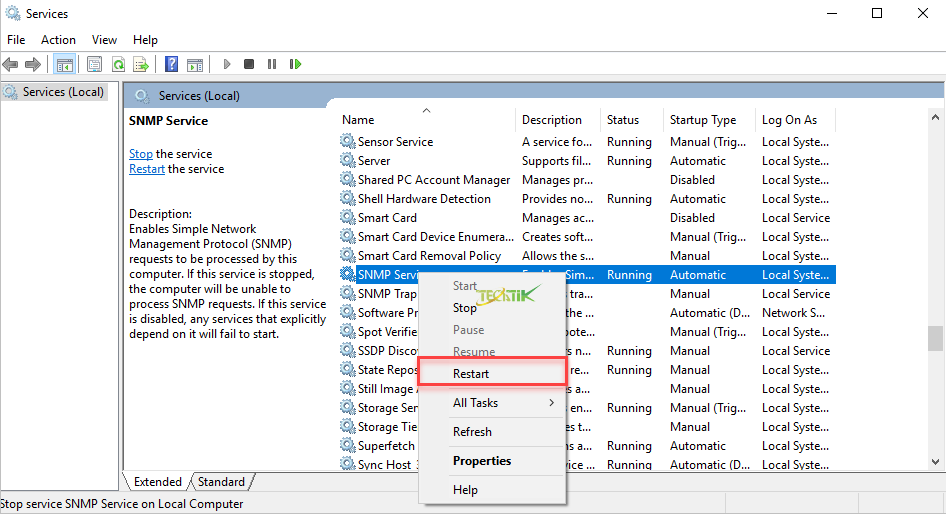The width and height of the screenshot is (946, 514).
Task: Open Properties via the toolbar icon
Action: tap(94, 64)
